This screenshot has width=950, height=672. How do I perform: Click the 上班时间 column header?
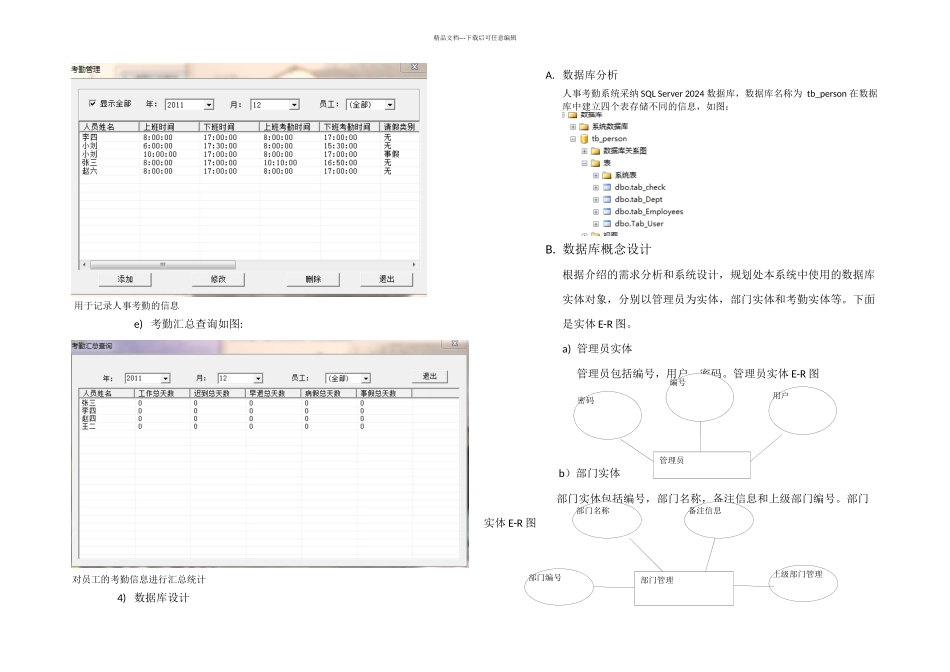(x=170, y=127)
